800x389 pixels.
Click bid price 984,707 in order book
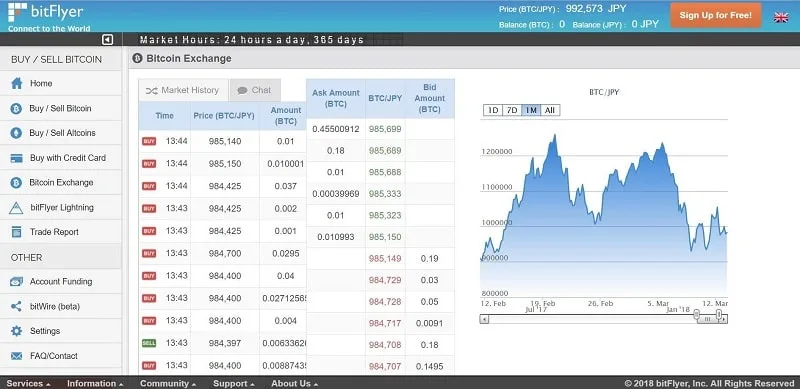tap(385, 367)
